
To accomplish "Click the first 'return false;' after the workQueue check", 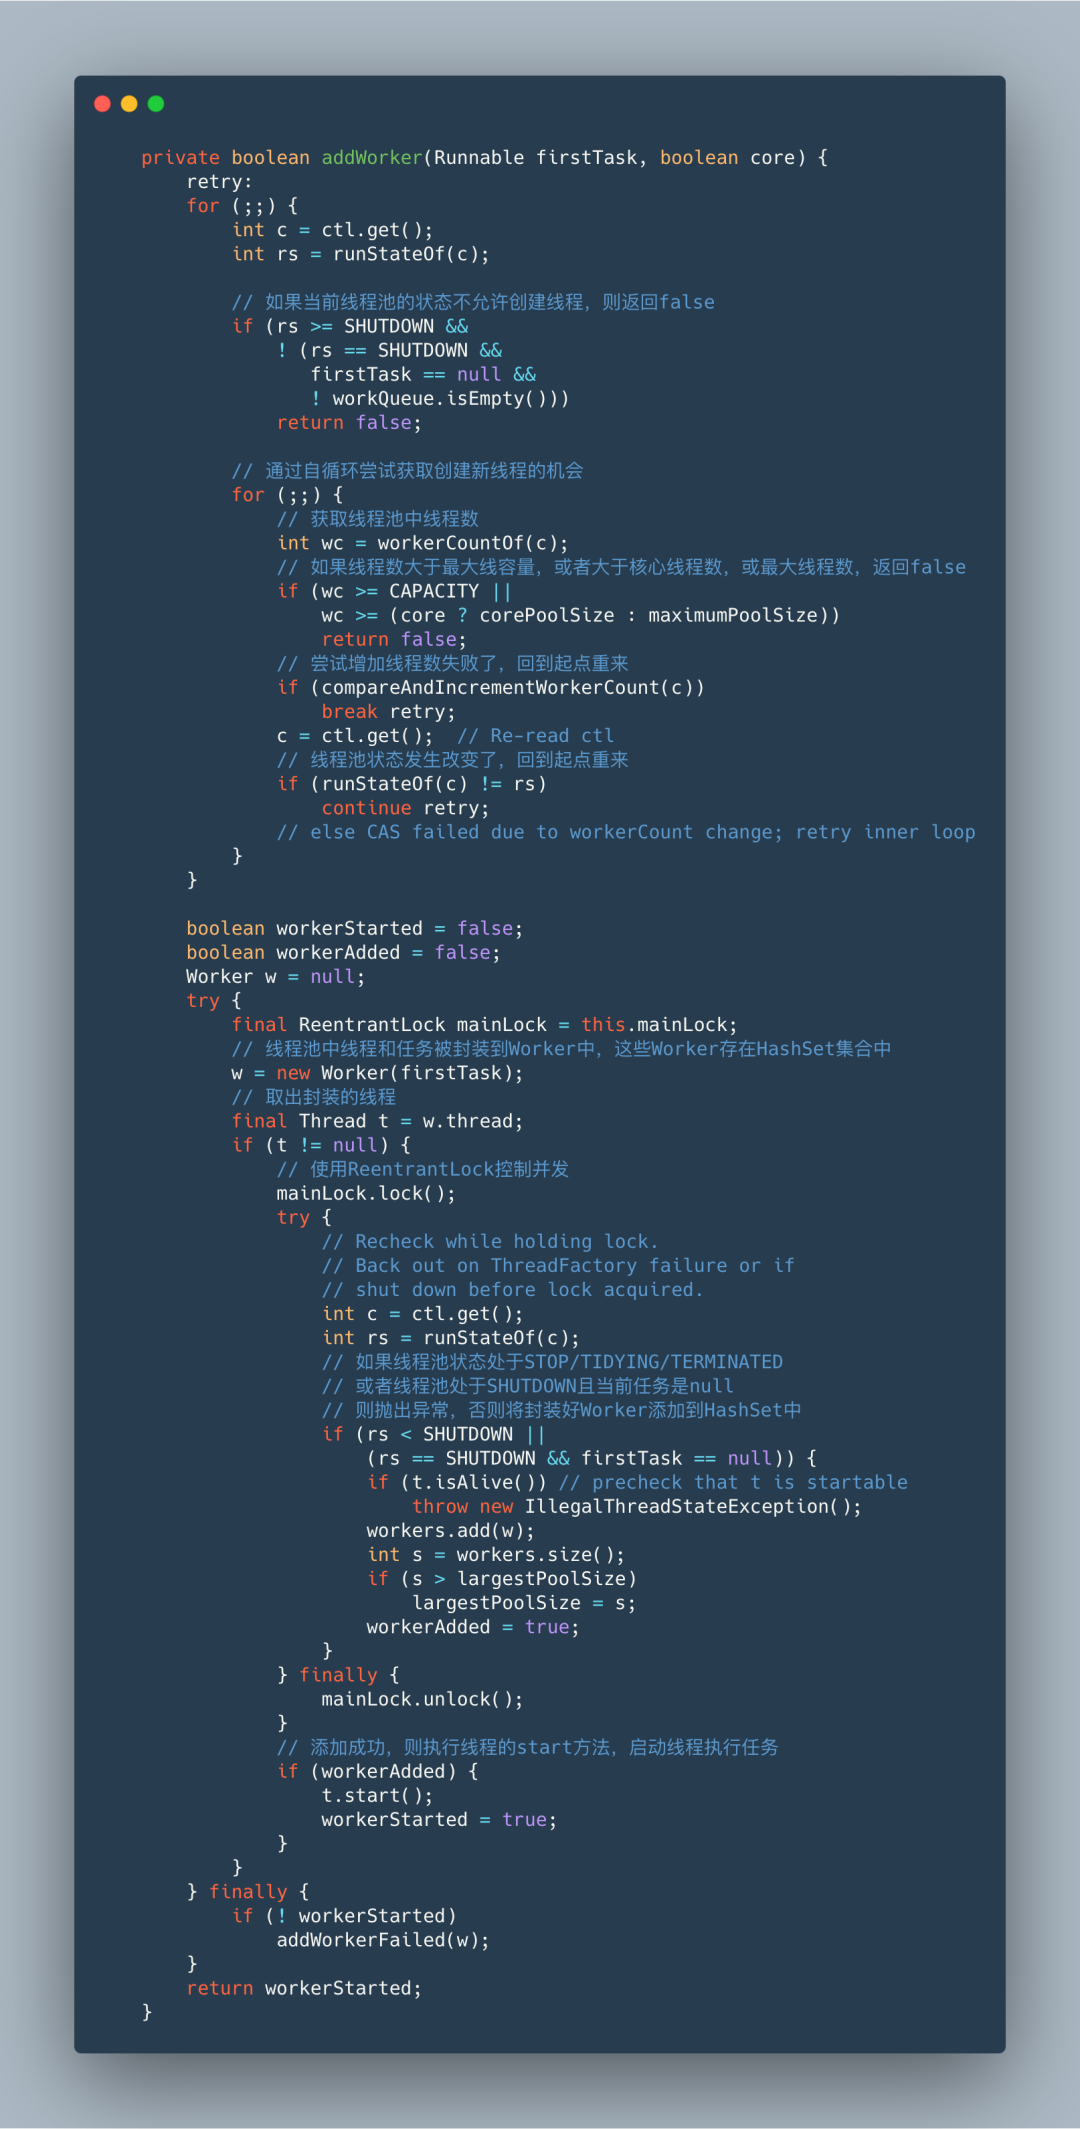I will click(x=349, y=422).
